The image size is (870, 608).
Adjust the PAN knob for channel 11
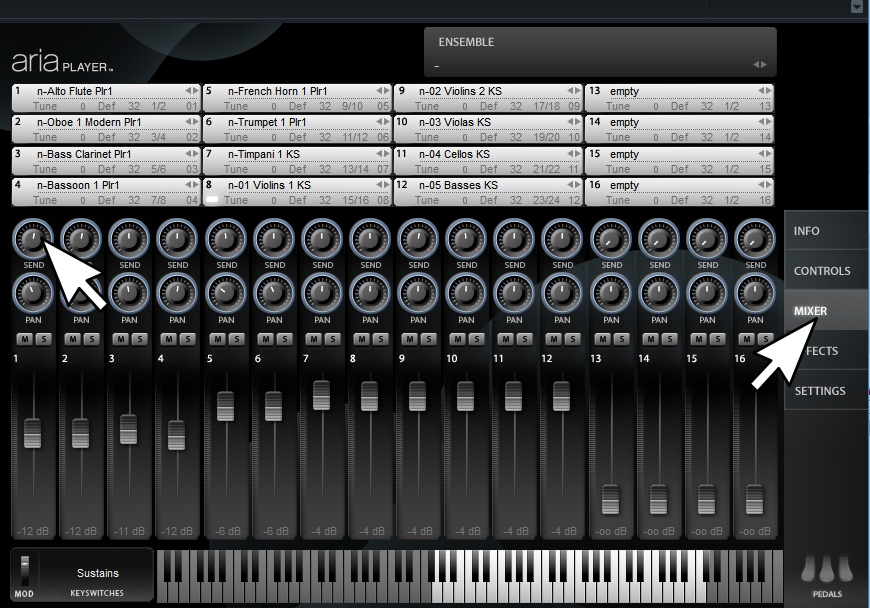pos(514,293)
